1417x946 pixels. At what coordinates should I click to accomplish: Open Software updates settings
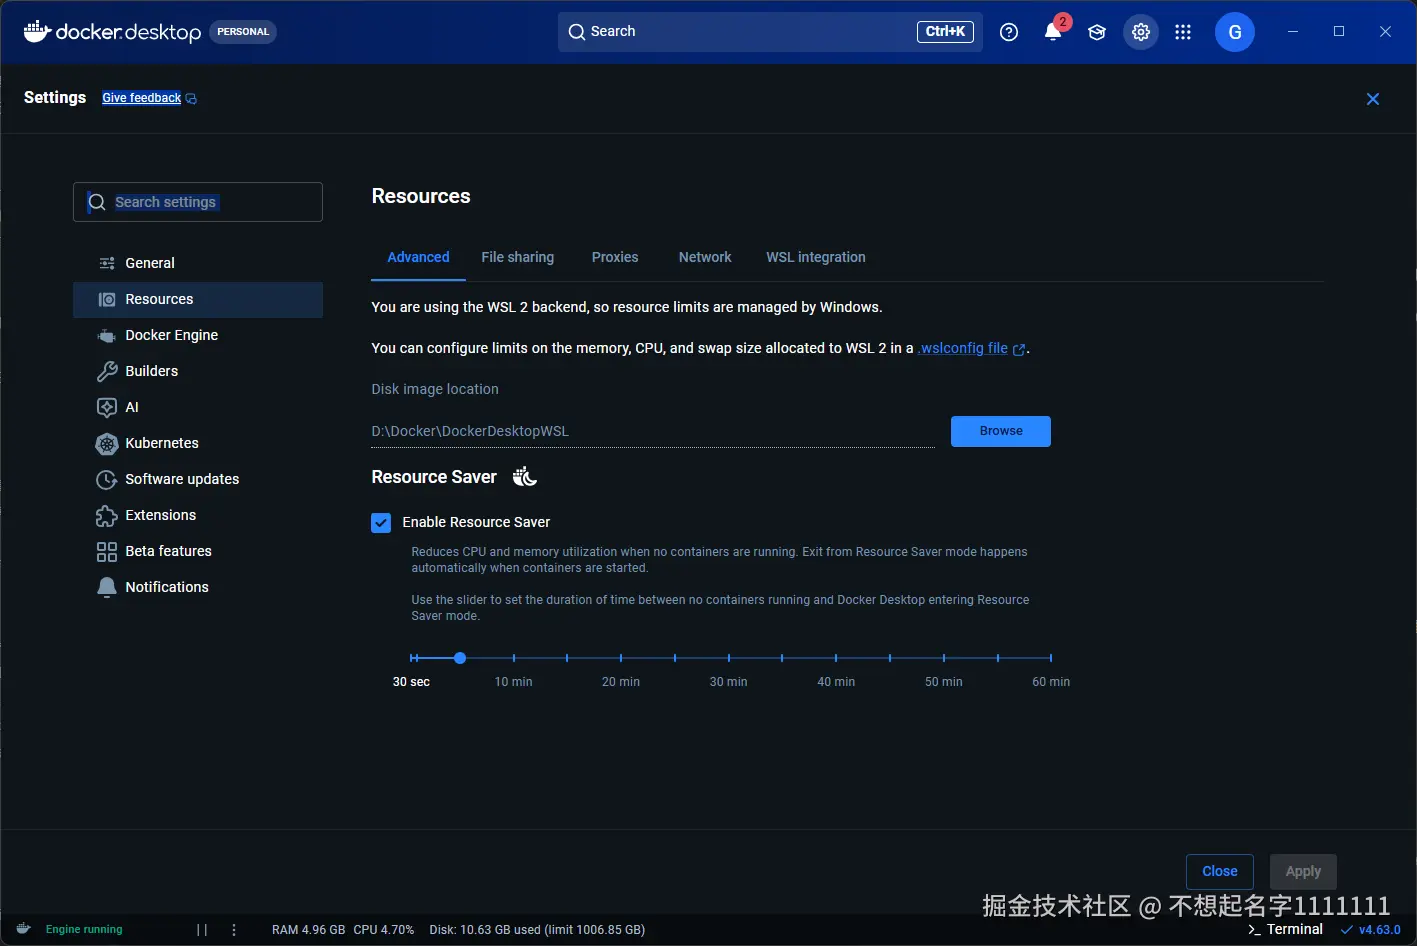coord(198,479)
